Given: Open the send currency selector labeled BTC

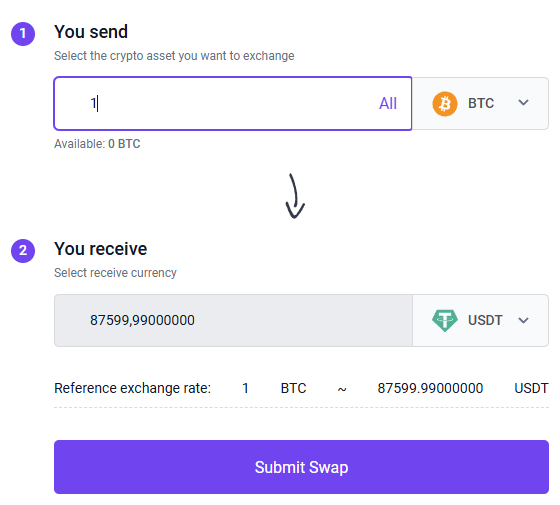Looking at the screenshot, I should tap(480, 104).
